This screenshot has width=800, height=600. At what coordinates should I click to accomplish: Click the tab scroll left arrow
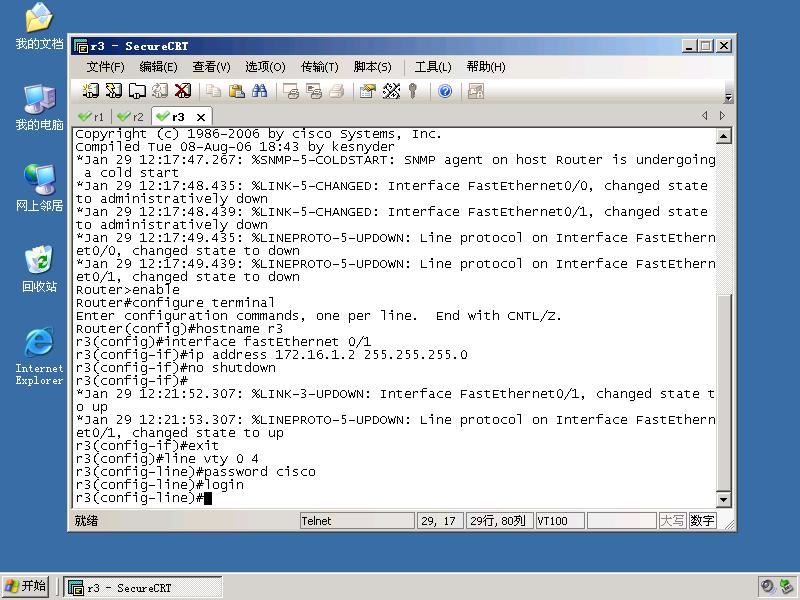705,116
